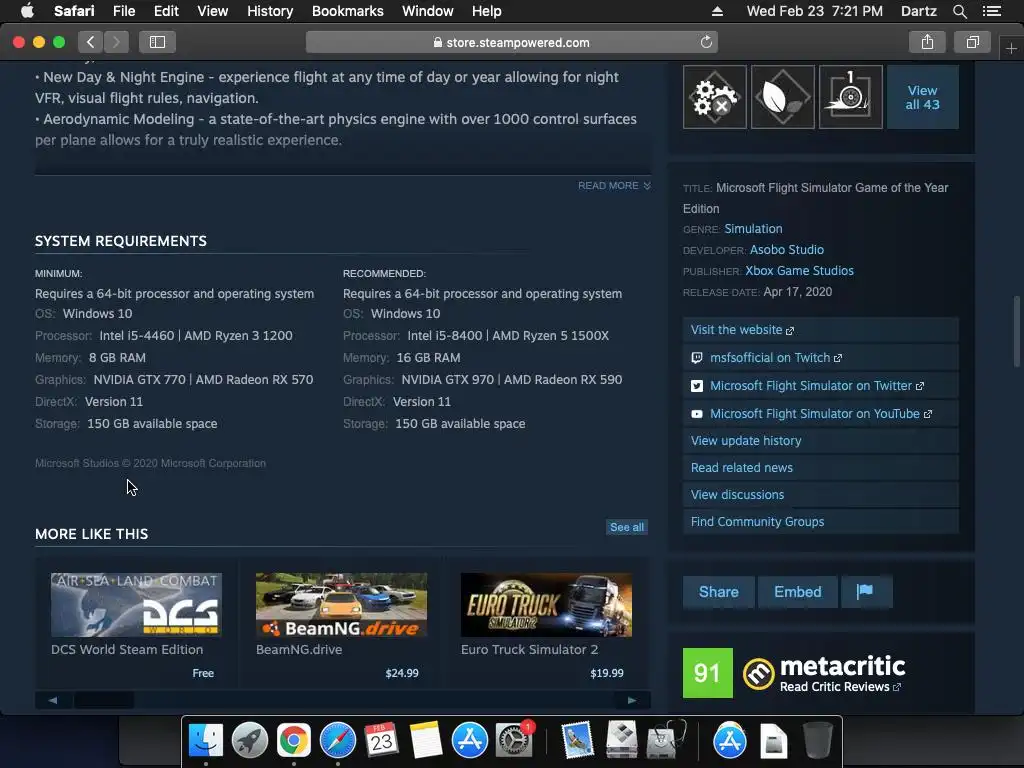The width and height of the screenshot is (1024, 768).
Task: Click the carousel right arrow
Action: tap(632, 700)
